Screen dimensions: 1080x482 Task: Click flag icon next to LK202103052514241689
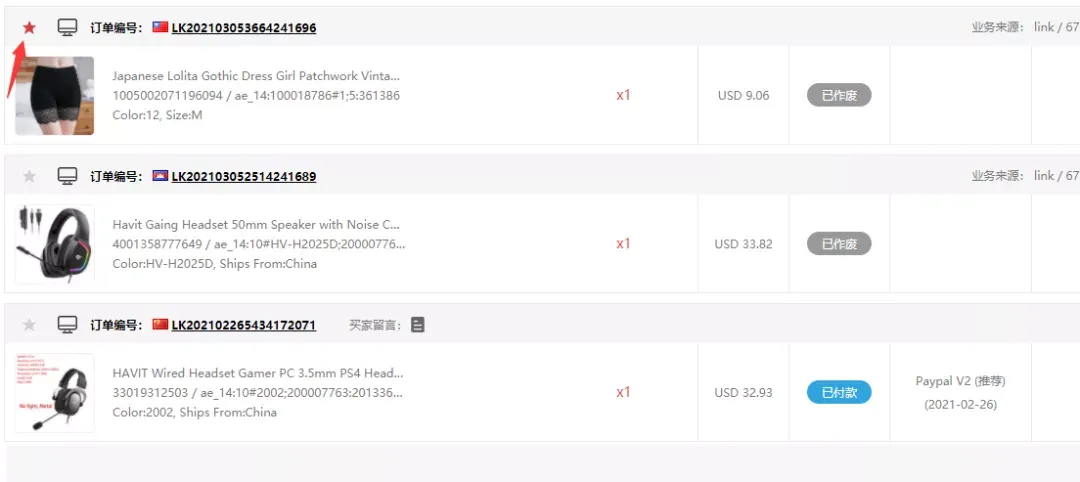click(160, 176)
